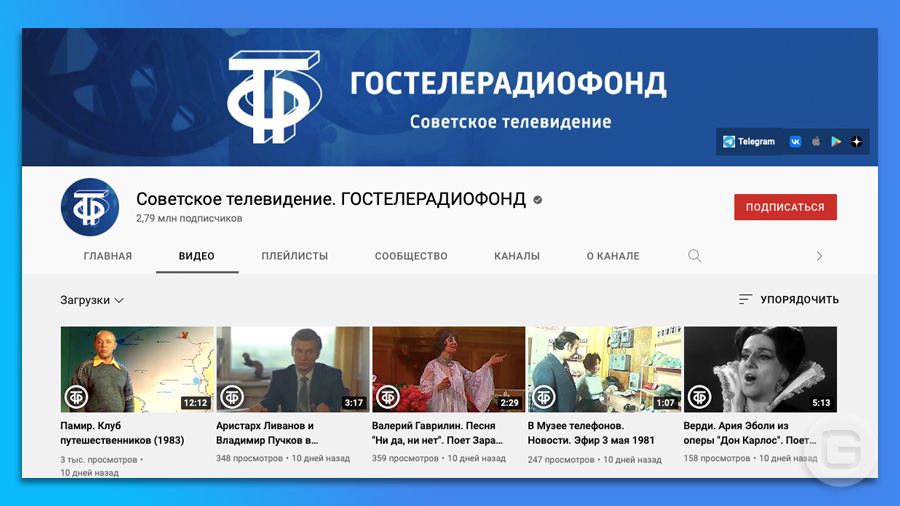
Task: Go to the СООБЩЕСТВО tab
Action: [411, 256]
